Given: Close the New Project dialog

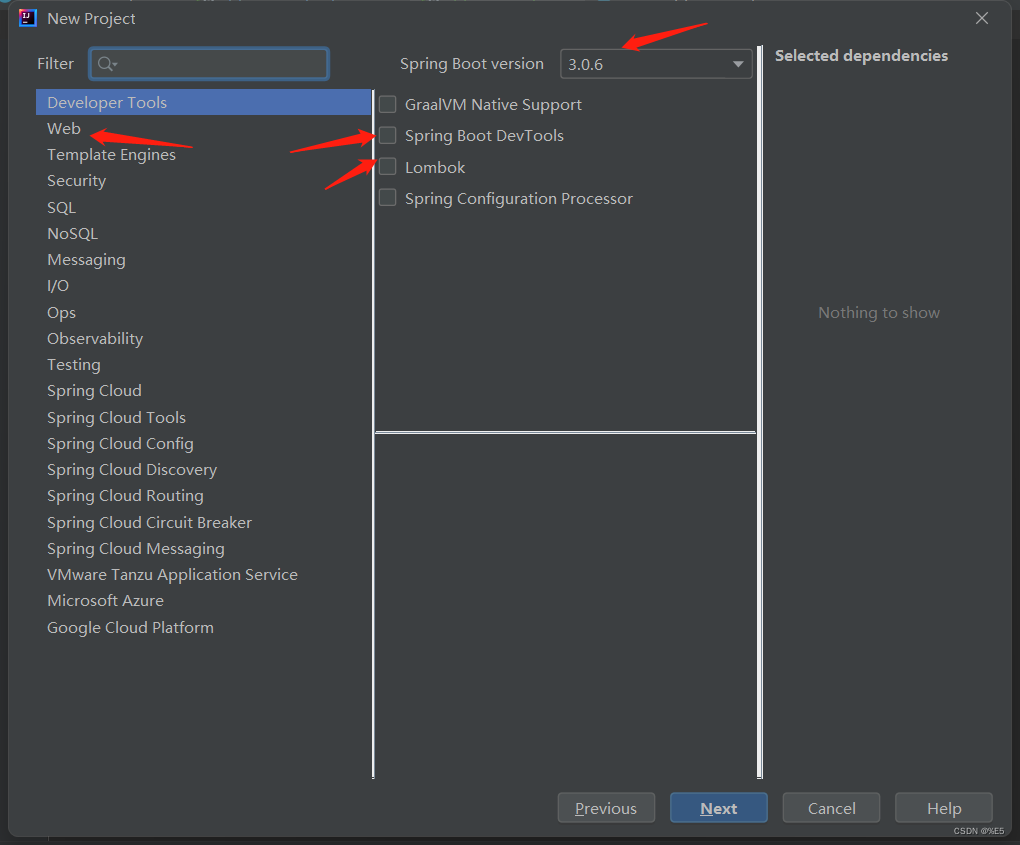Looking at the screenshot, I should tap(982, 18).
